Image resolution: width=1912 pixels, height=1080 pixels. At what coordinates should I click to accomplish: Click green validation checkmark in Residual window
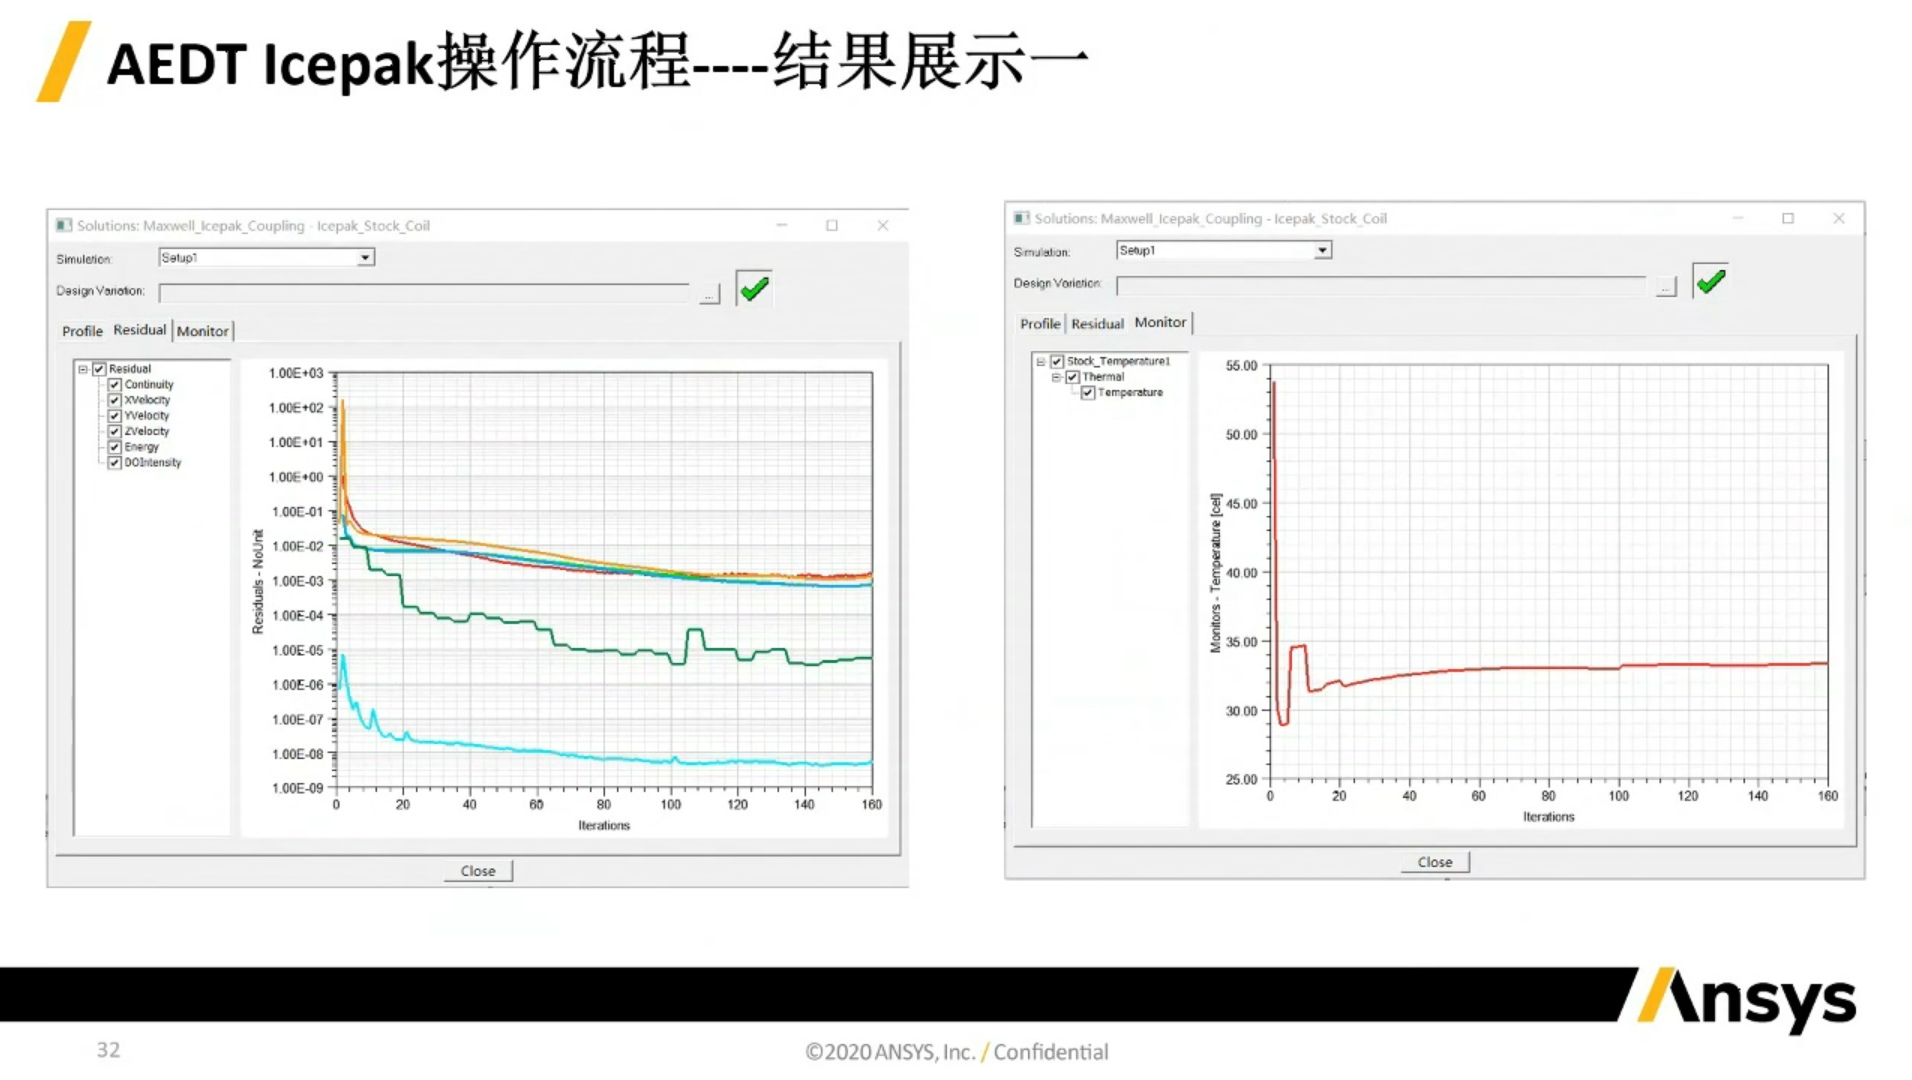[x=754, y=289]
